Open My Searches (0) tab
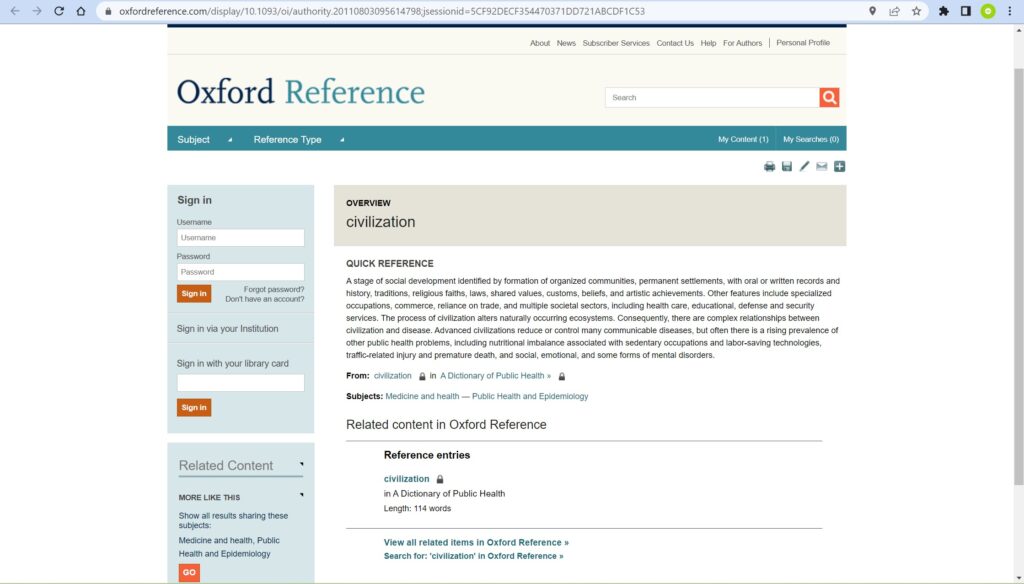The width and height of the screenshot is (1024, 584). (x=810, y=139)
